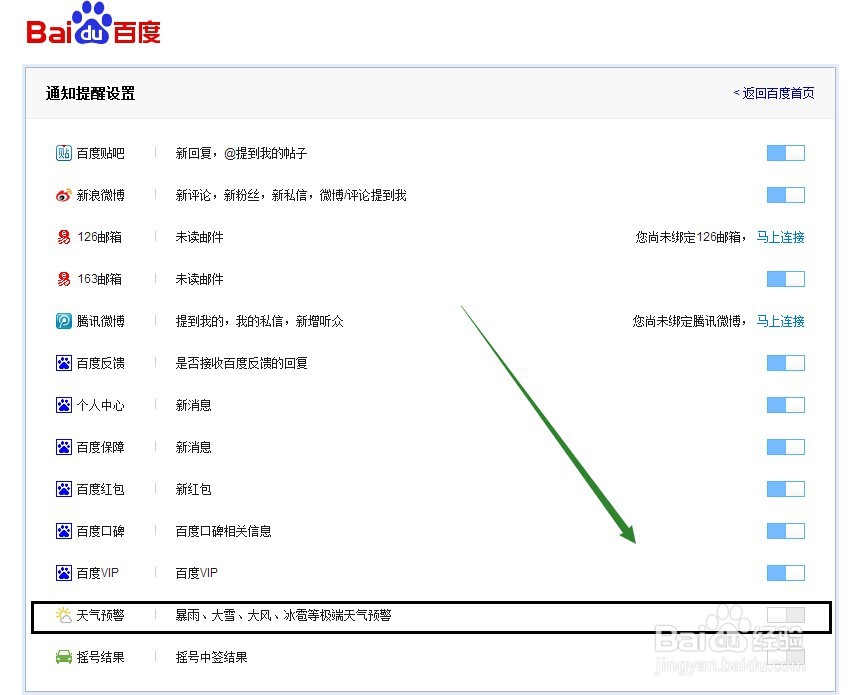Click text 百度口碑相关信息

[x=223, y=531]
